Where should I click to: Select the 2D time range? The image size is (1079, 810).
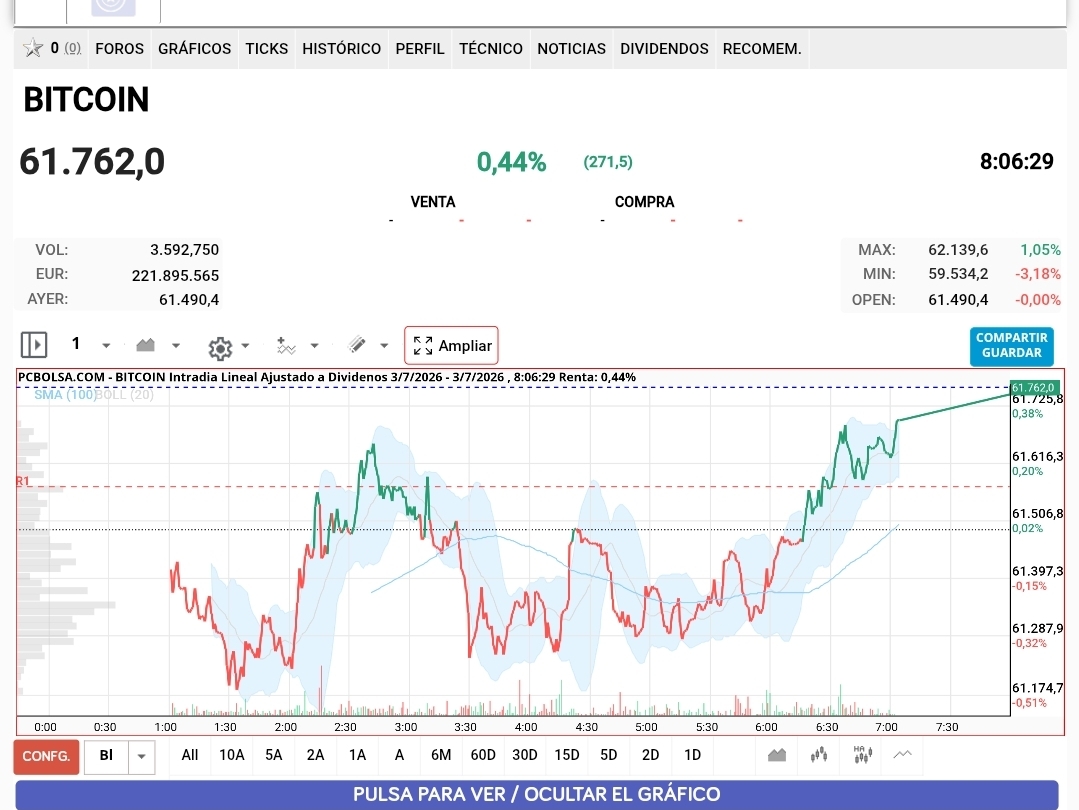coord(650,755)
